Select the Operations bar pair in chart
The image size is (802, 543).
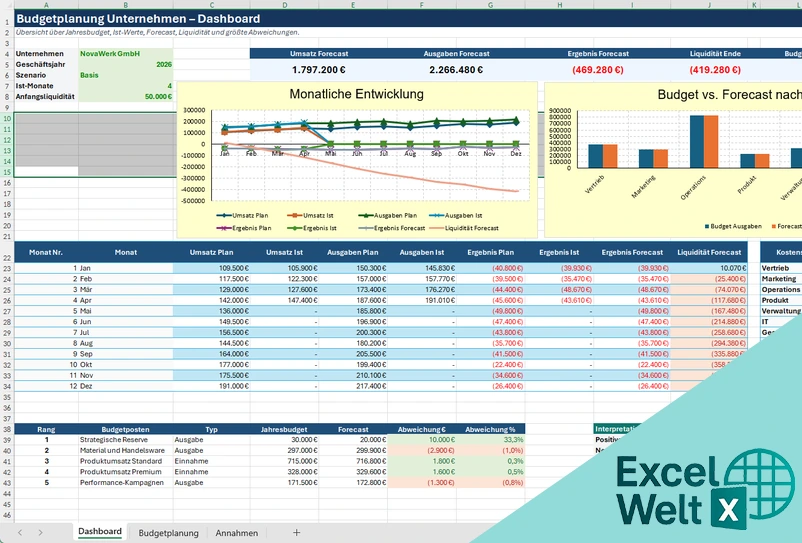point(704,142)
